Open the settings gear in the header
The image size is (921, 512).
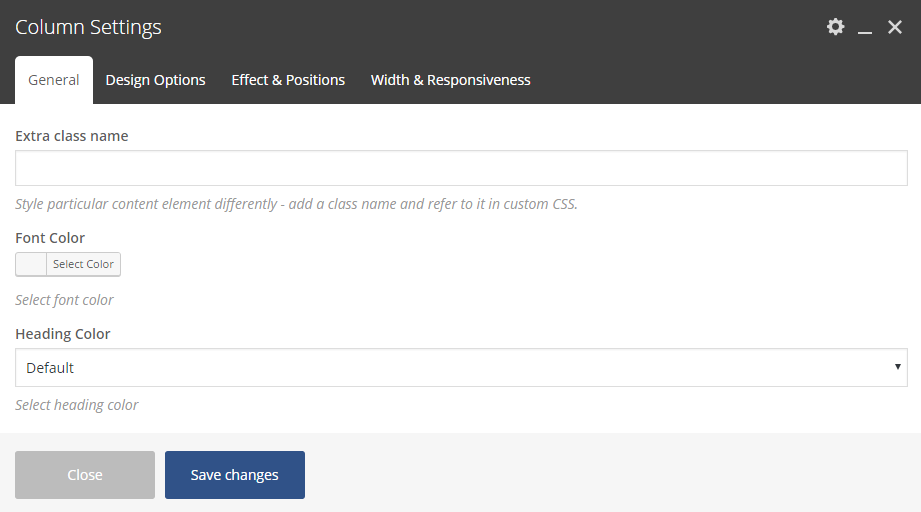click(x=835, y=27)
